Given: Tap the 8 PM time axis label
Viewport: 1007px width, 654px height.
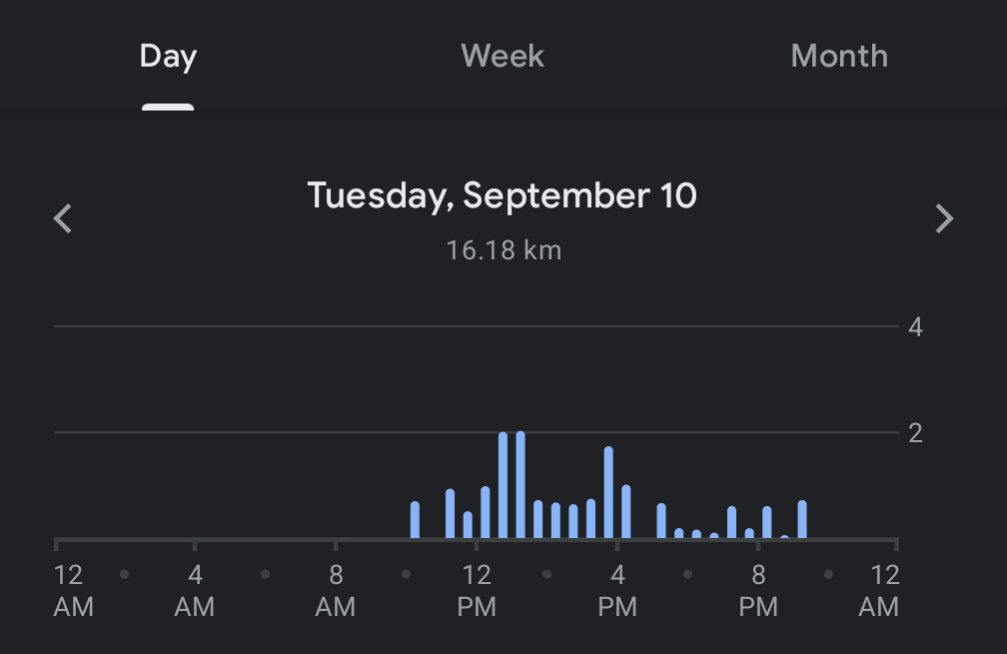Looking at the screenshot, I should coord(758,591).
